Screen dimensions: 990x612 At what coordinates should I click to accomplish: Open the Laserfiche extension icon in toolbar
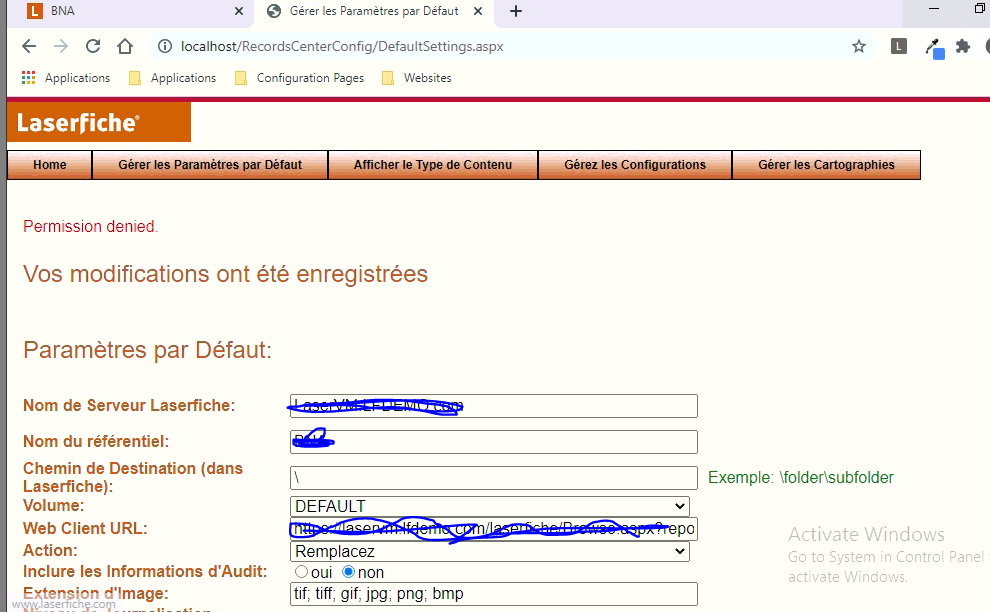tap(898, 46)
